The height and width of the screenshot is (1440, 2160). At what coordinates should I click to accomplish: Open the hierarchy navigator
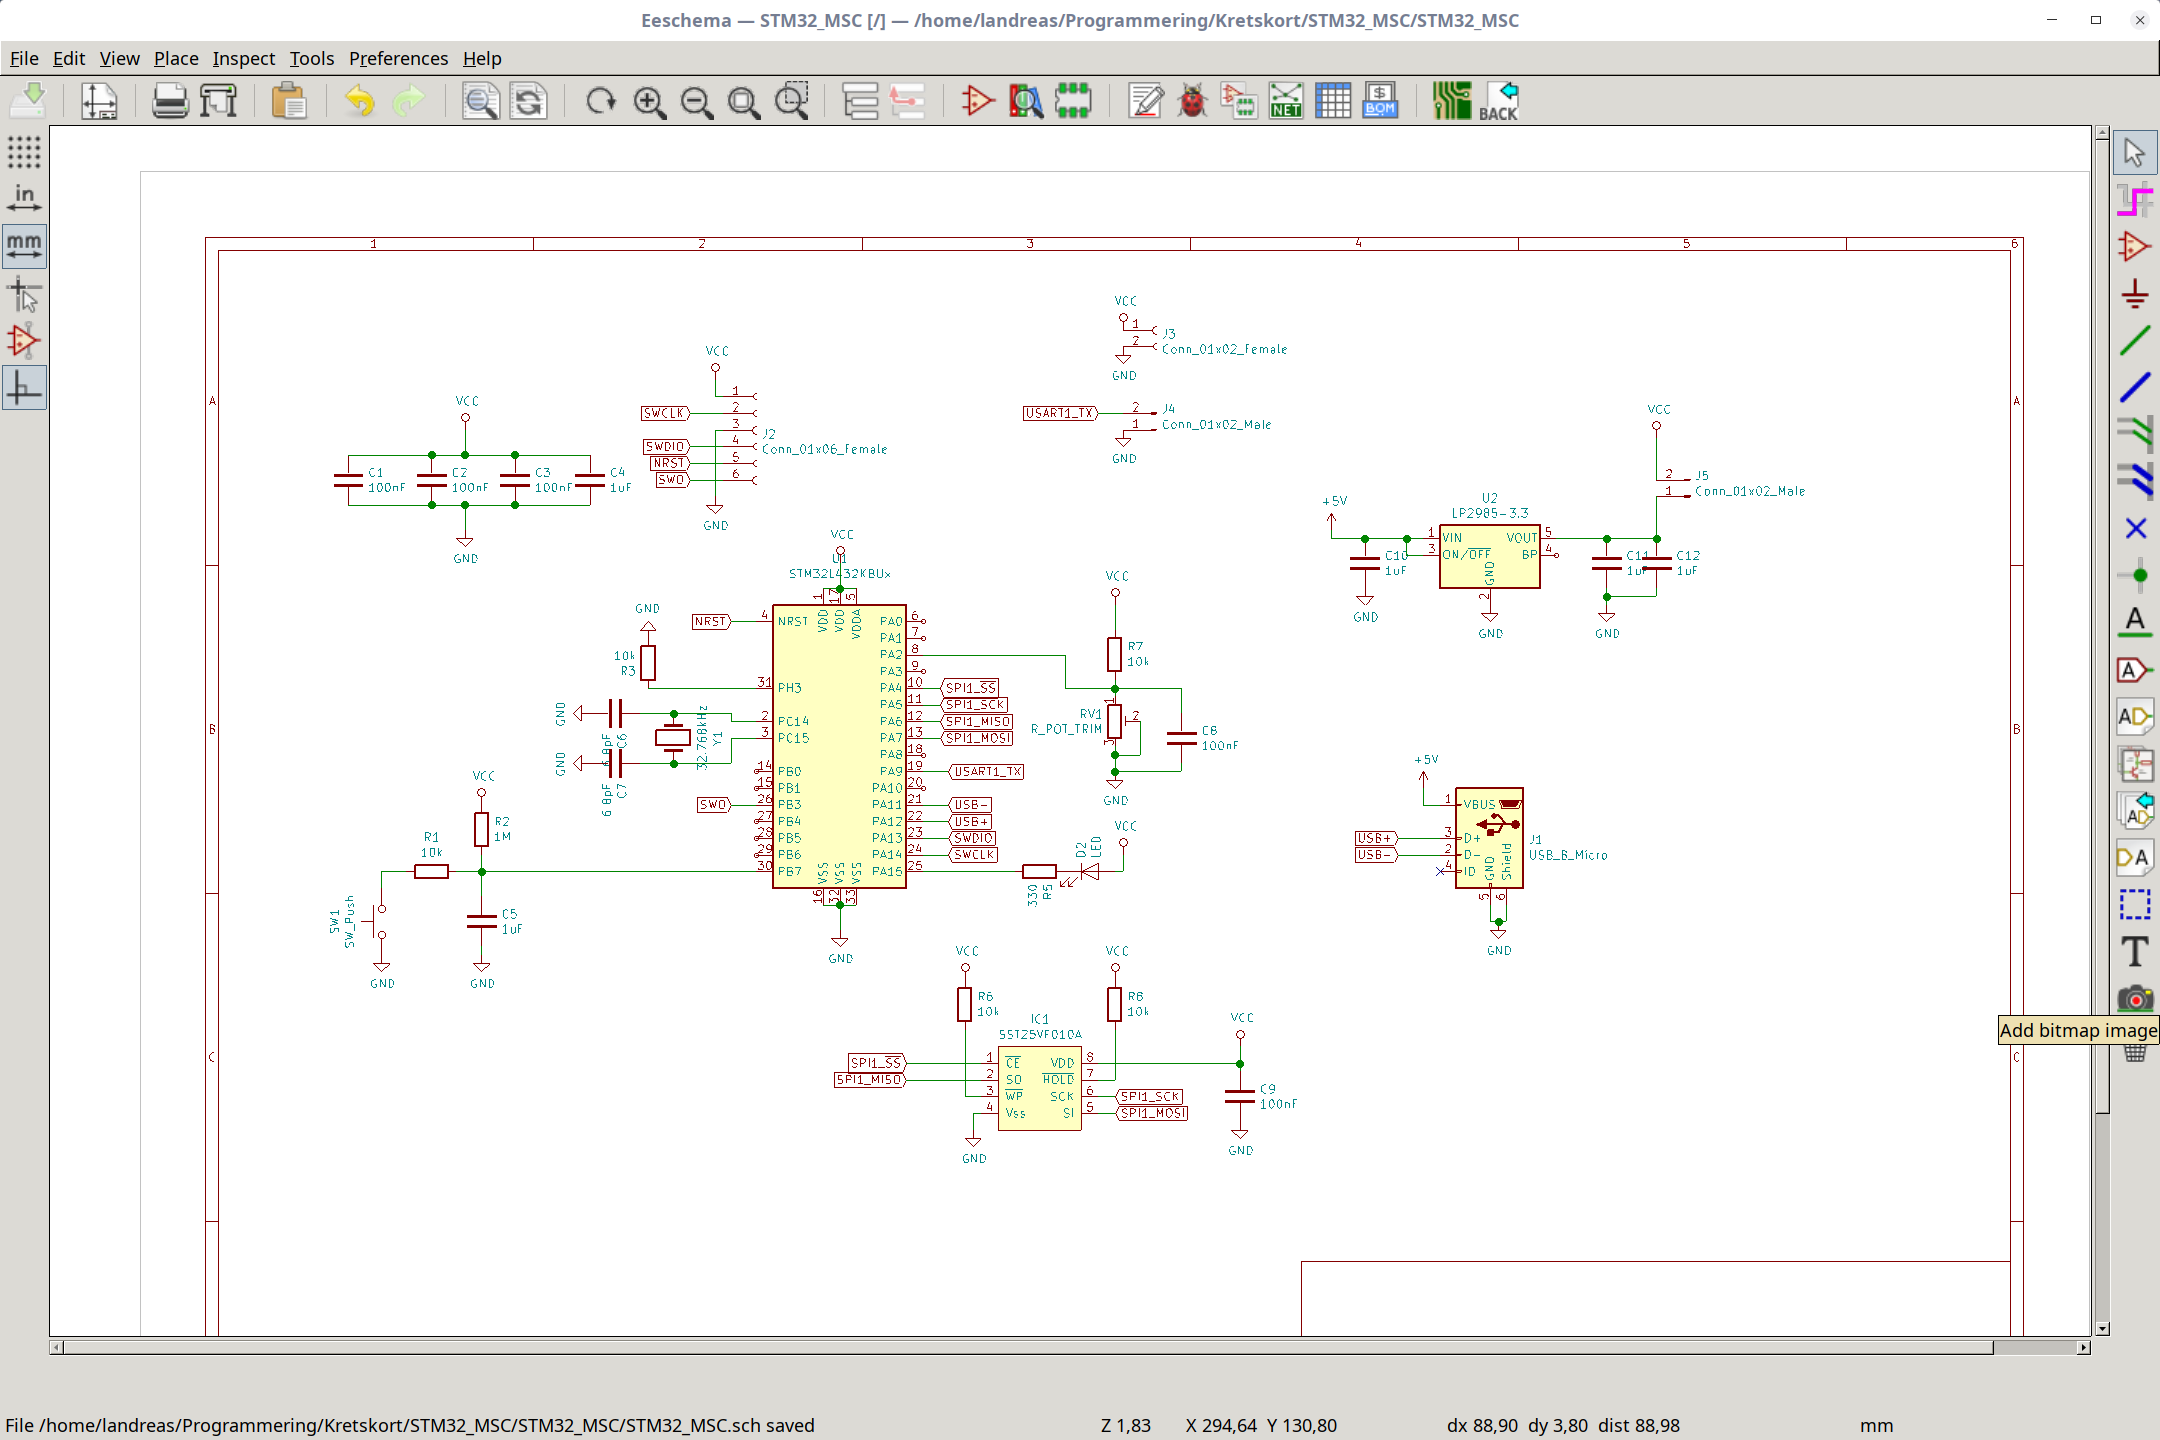click(x=860, y=101)
